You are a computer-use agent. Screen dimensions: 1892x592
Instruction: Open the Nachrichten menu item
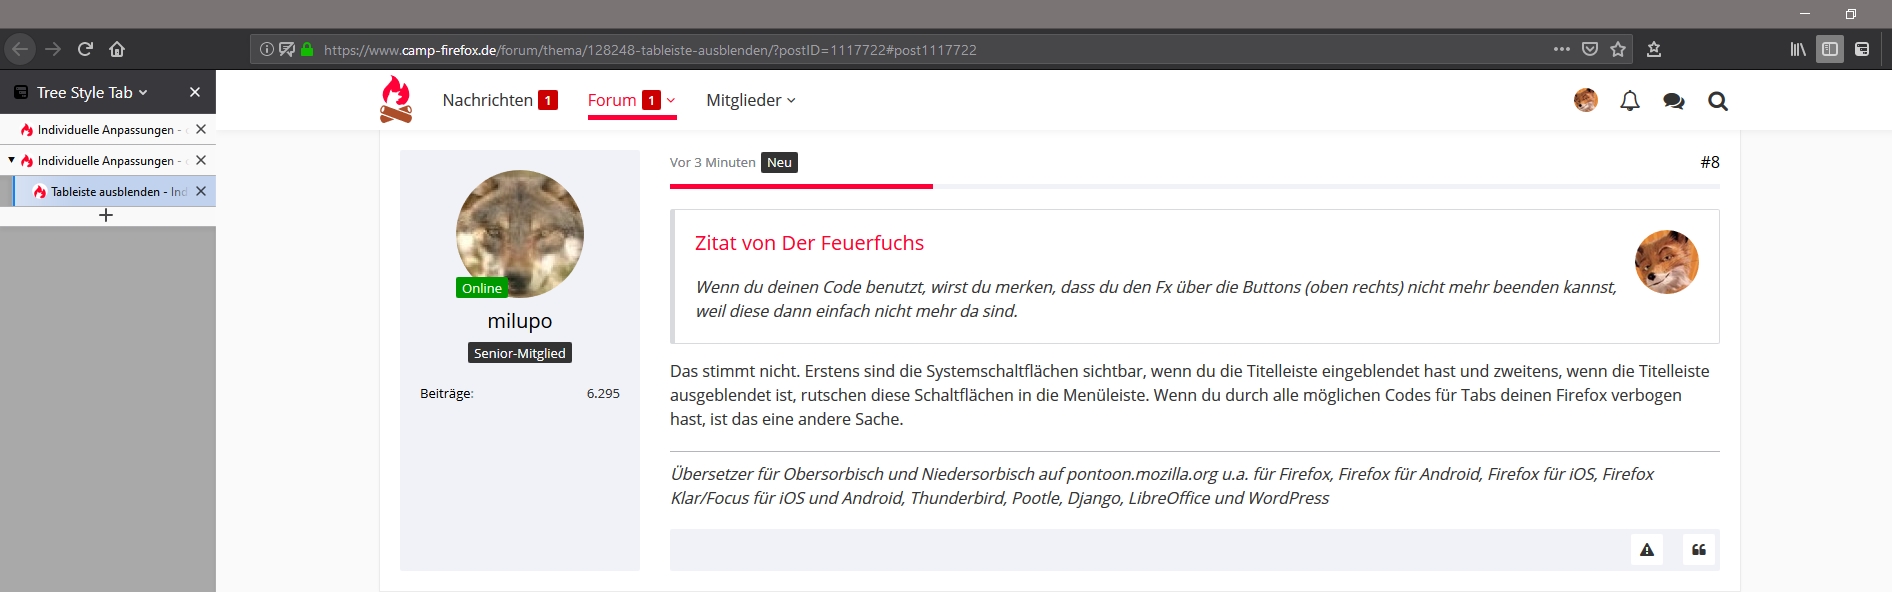pos(488,100)
